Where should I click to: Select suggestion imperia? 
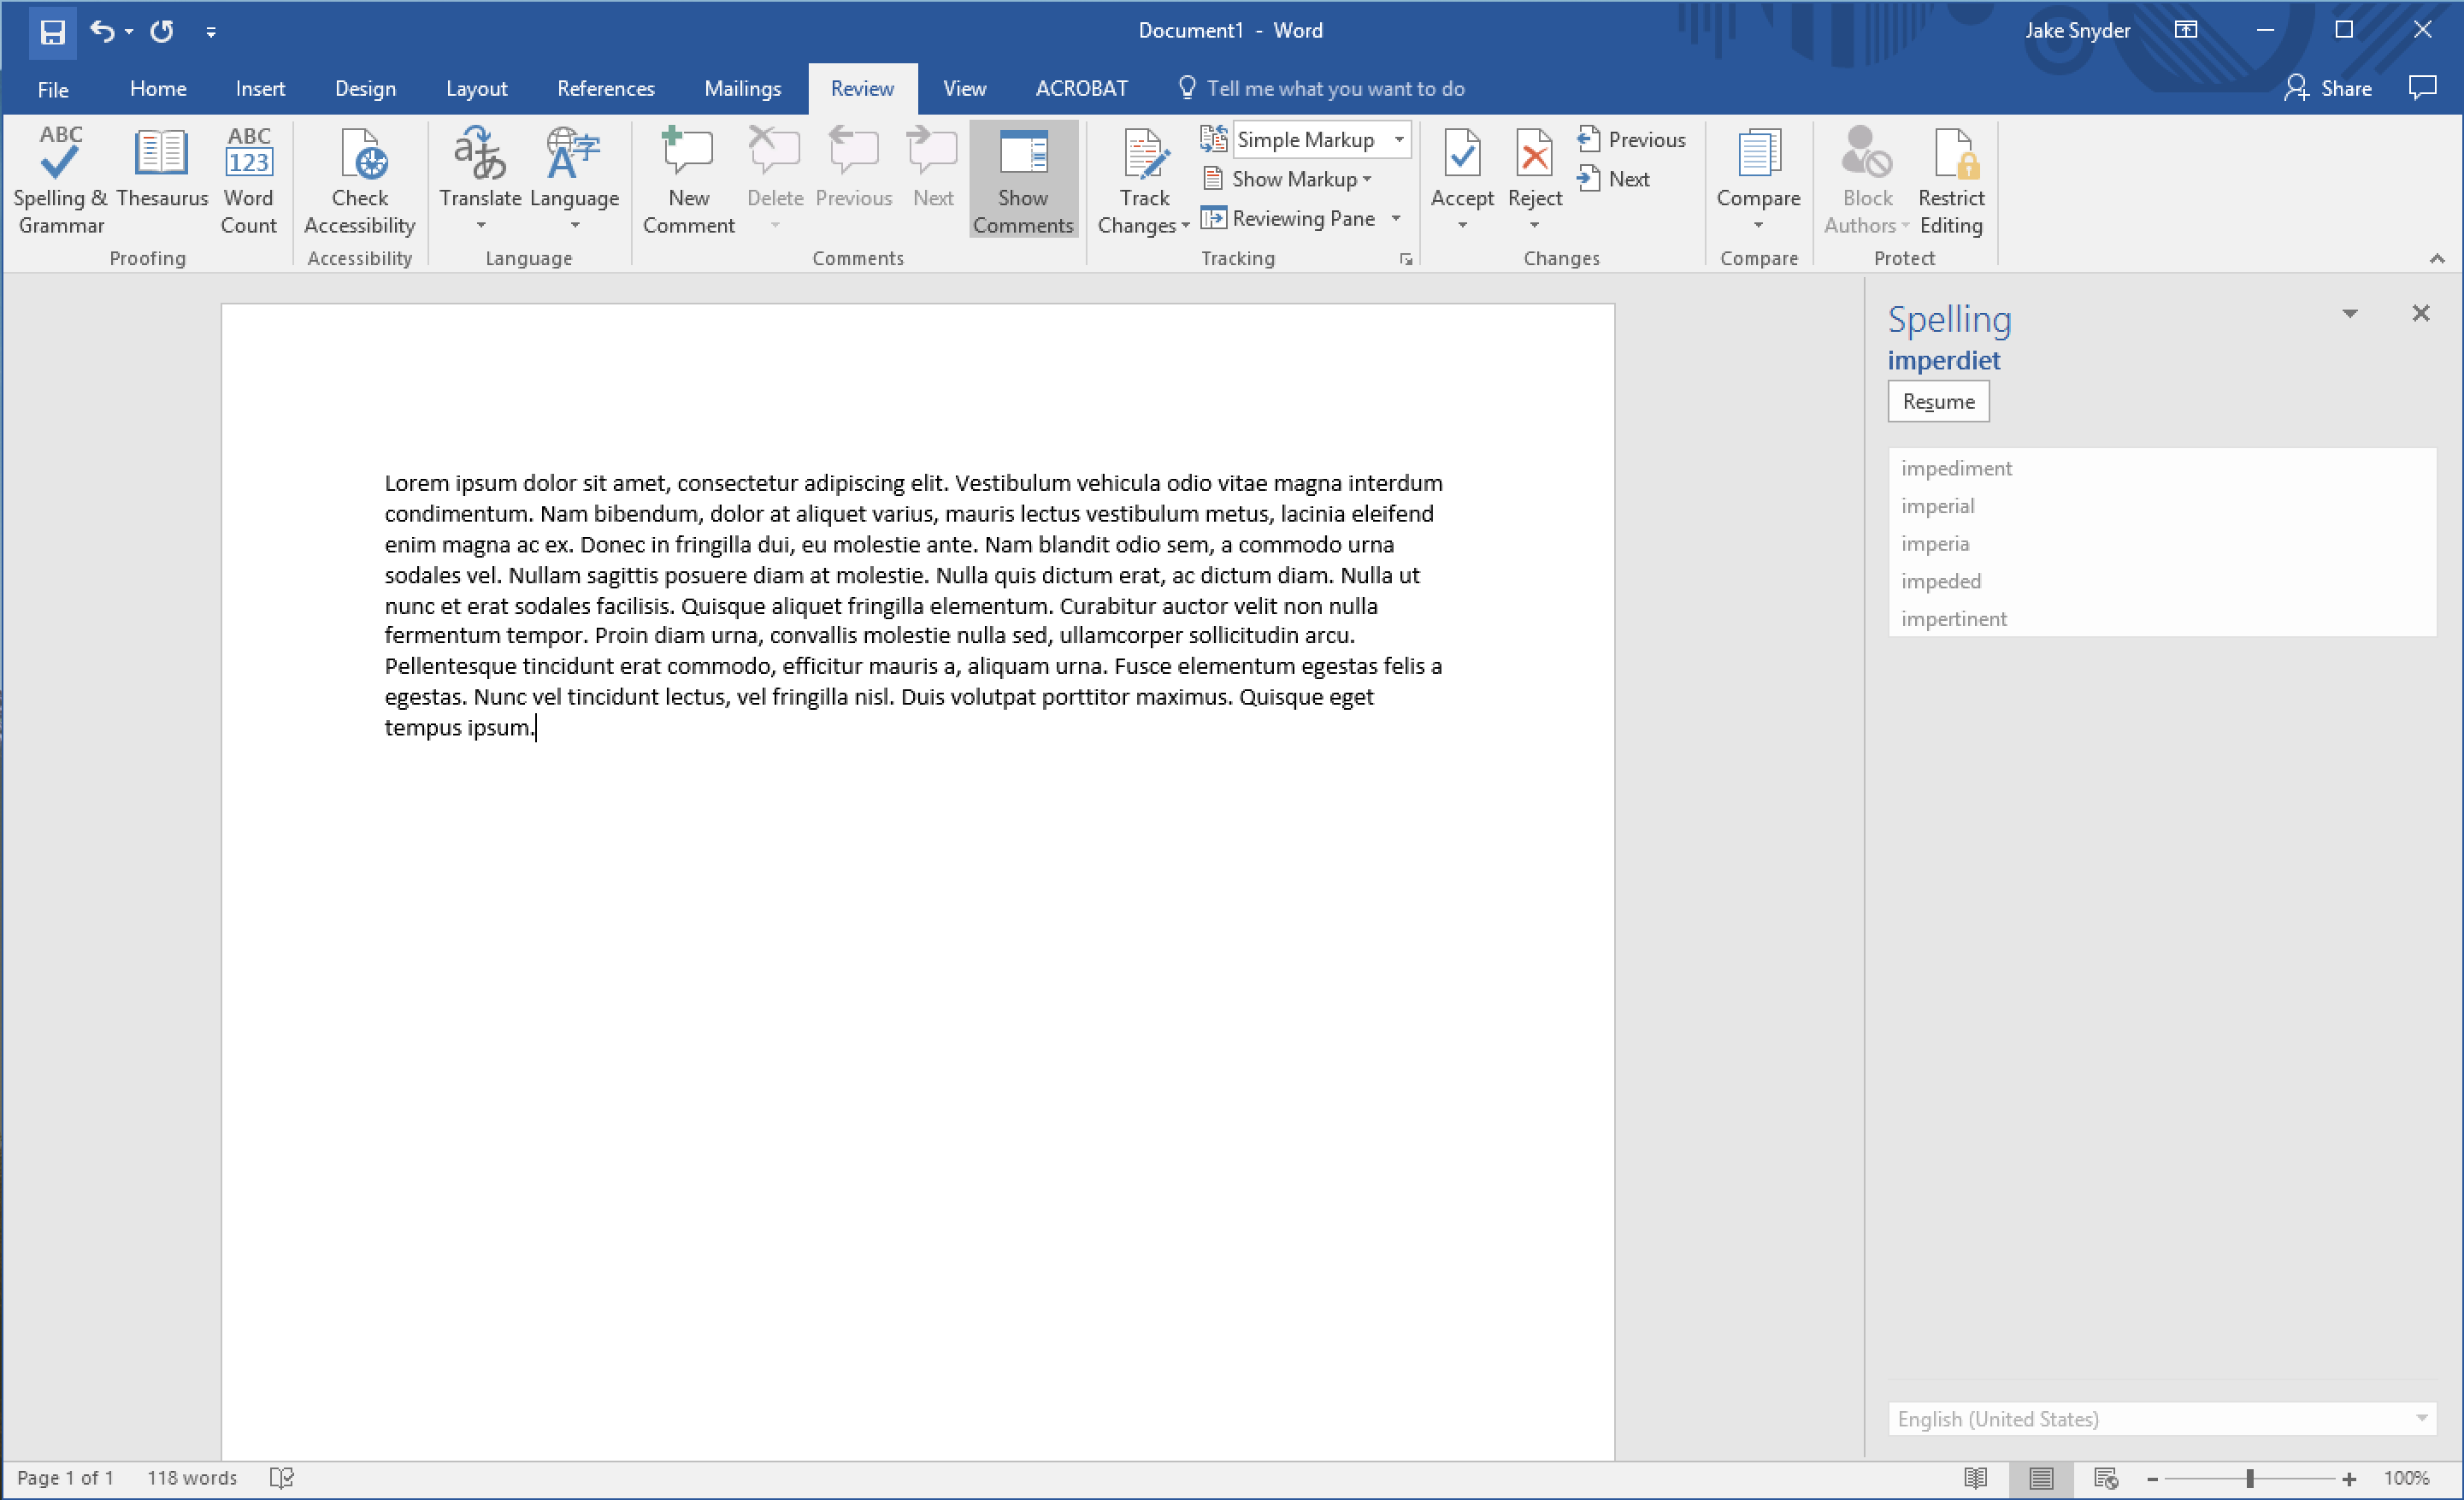(2161, 544)
